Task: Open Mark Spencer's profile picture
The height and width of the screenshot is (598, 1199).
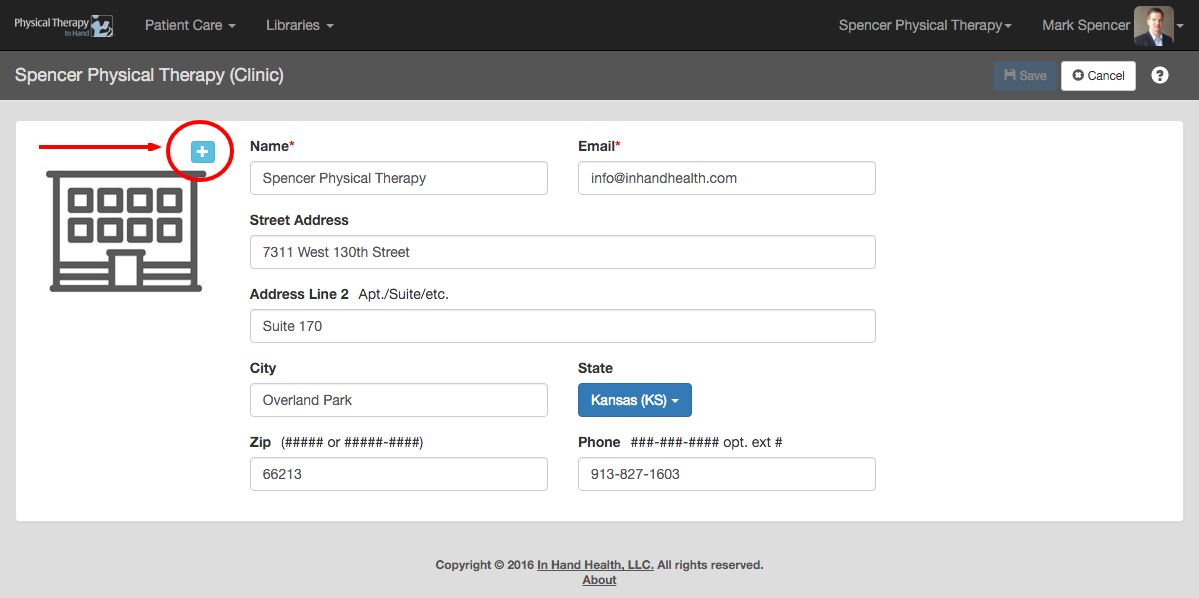Action: click(x=1152, y=24)
